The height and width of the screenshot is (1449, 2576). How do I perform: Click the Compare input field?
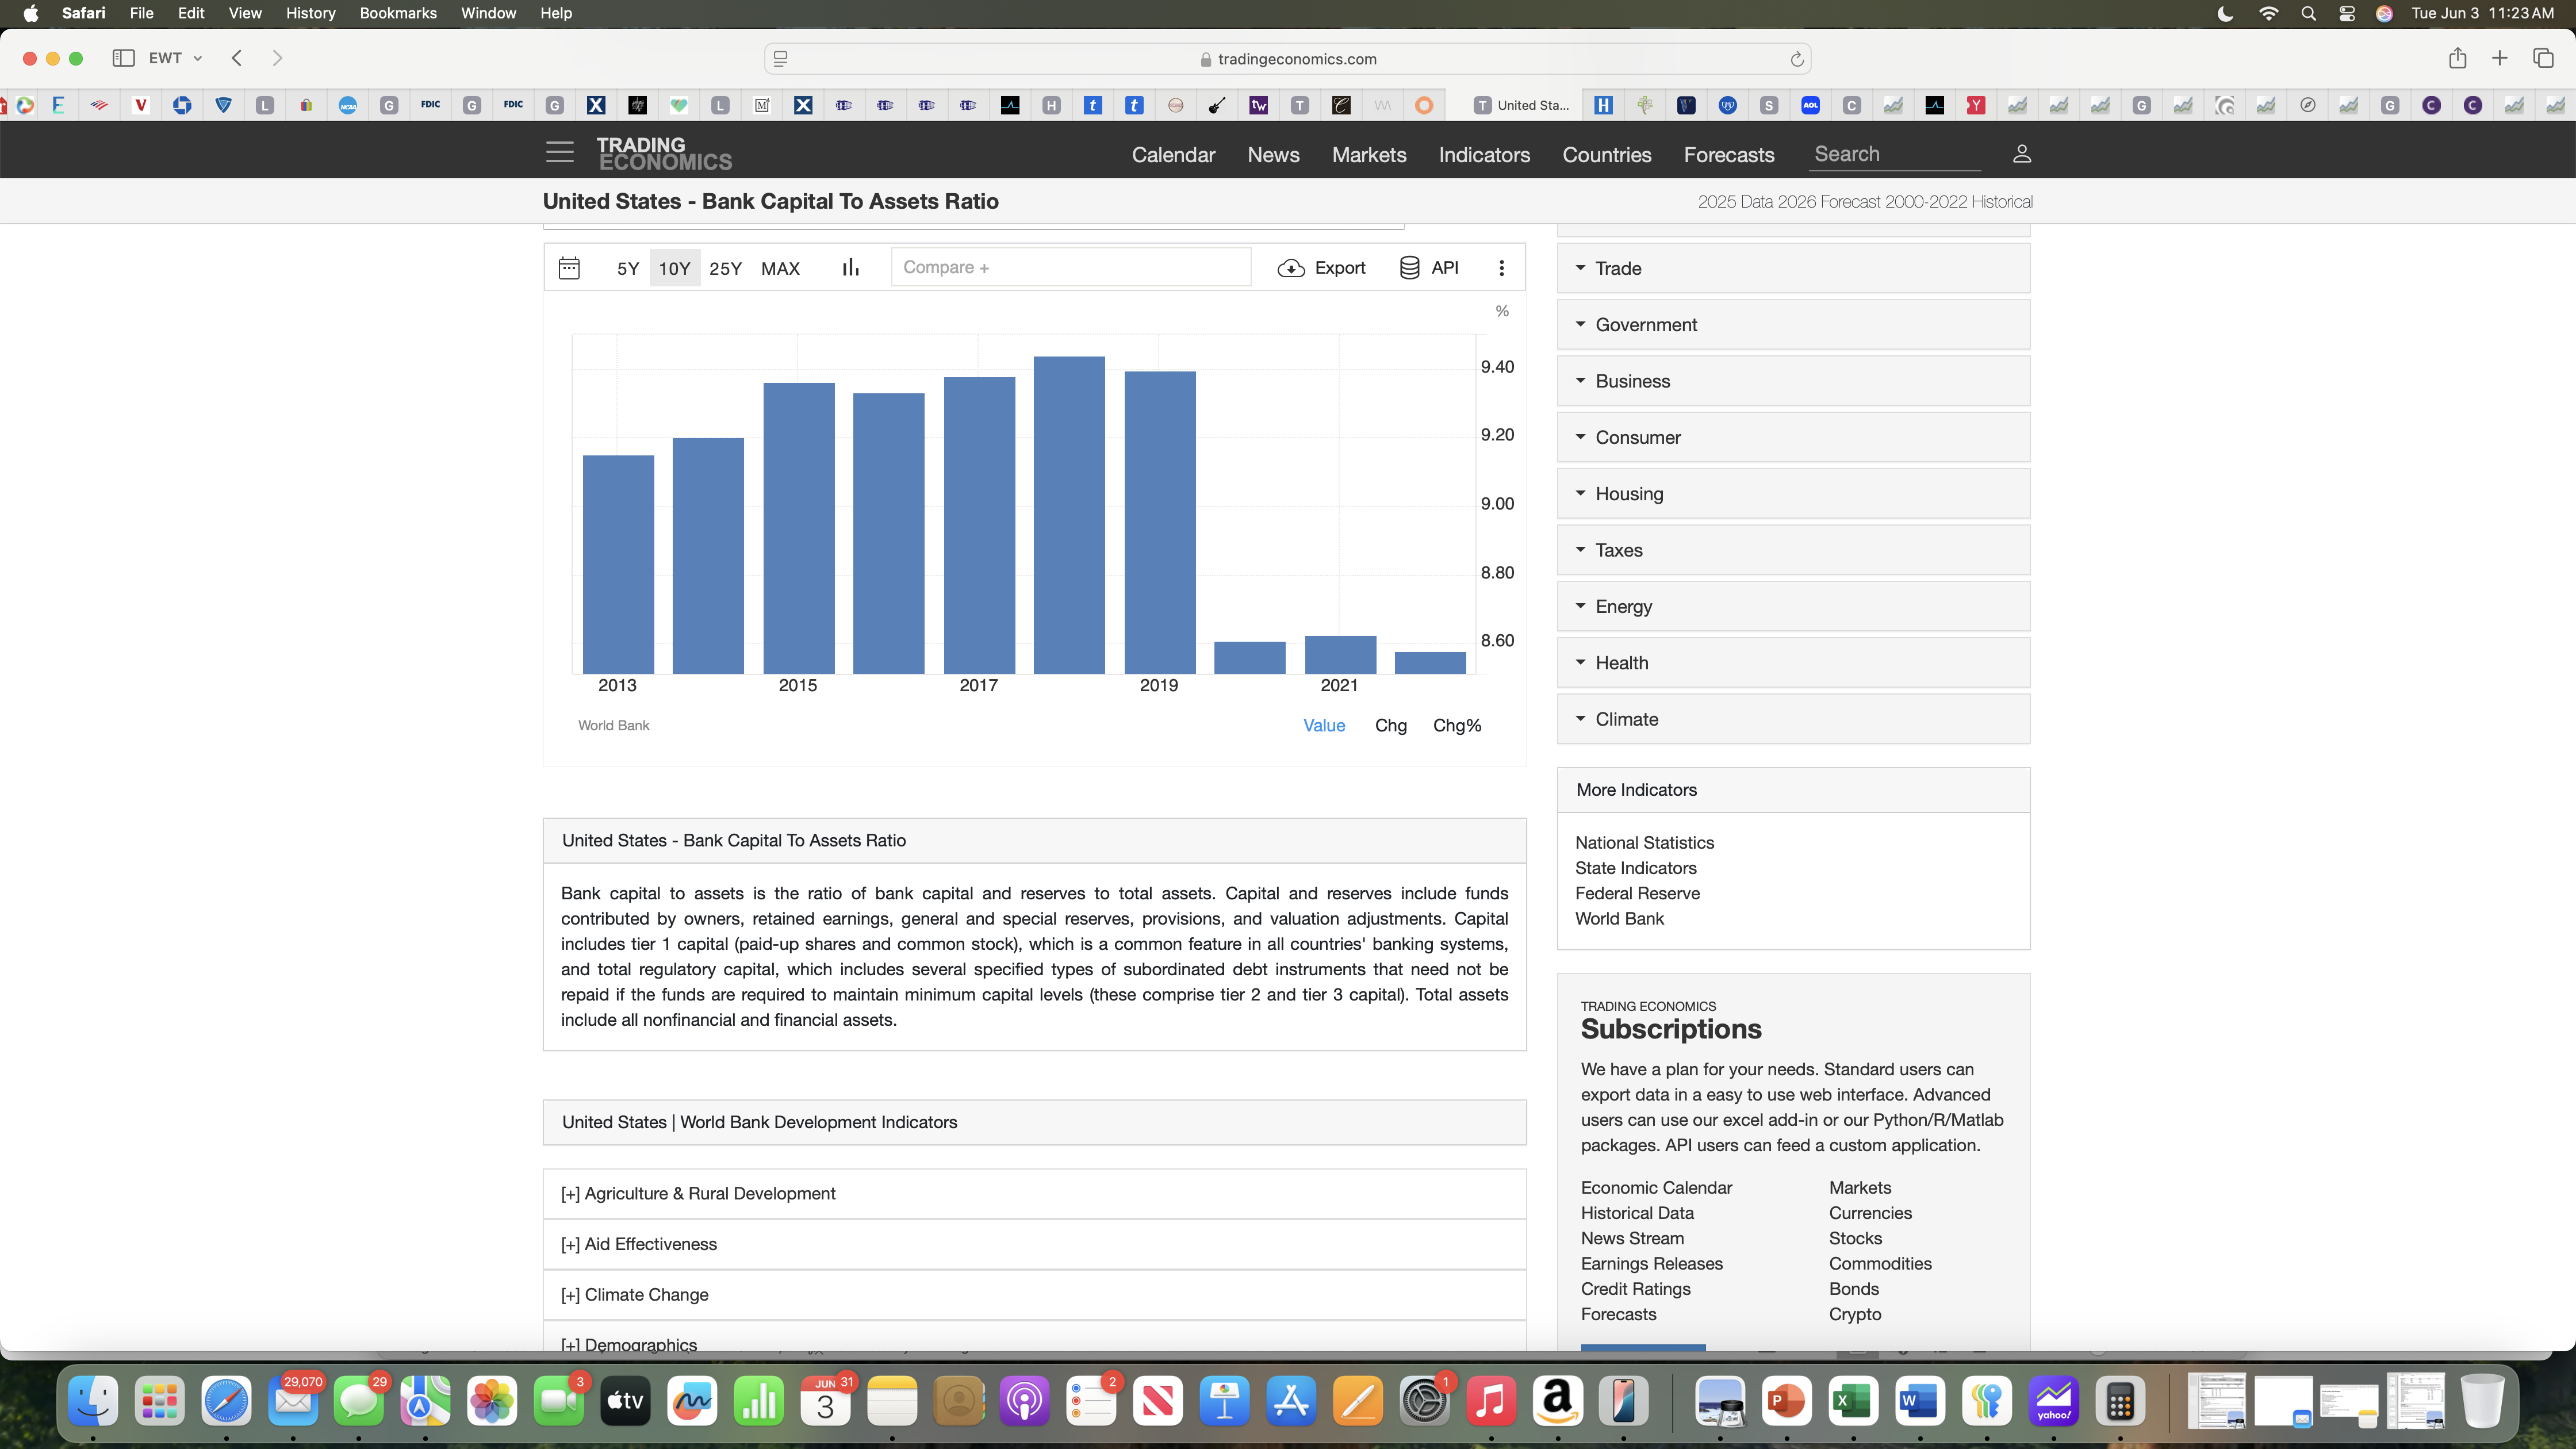pos(1071,267)
